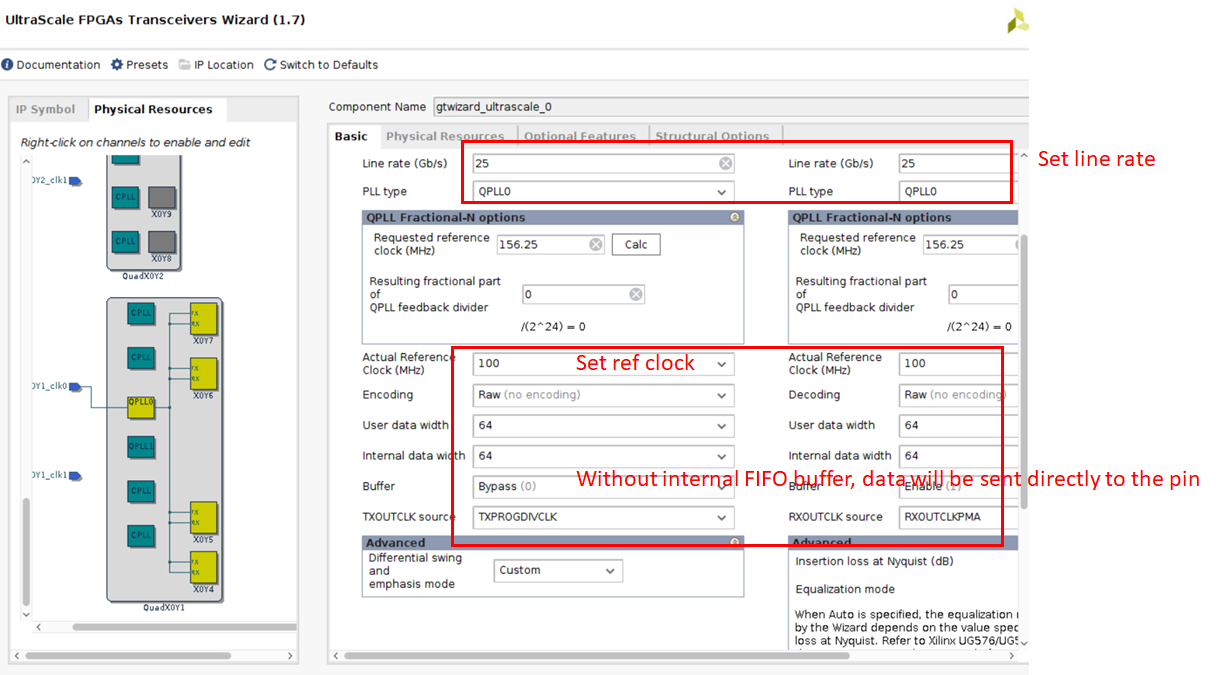1216x675 pixels.
Task: Click the Presets toolbar label
Action: tap(147, 65)
